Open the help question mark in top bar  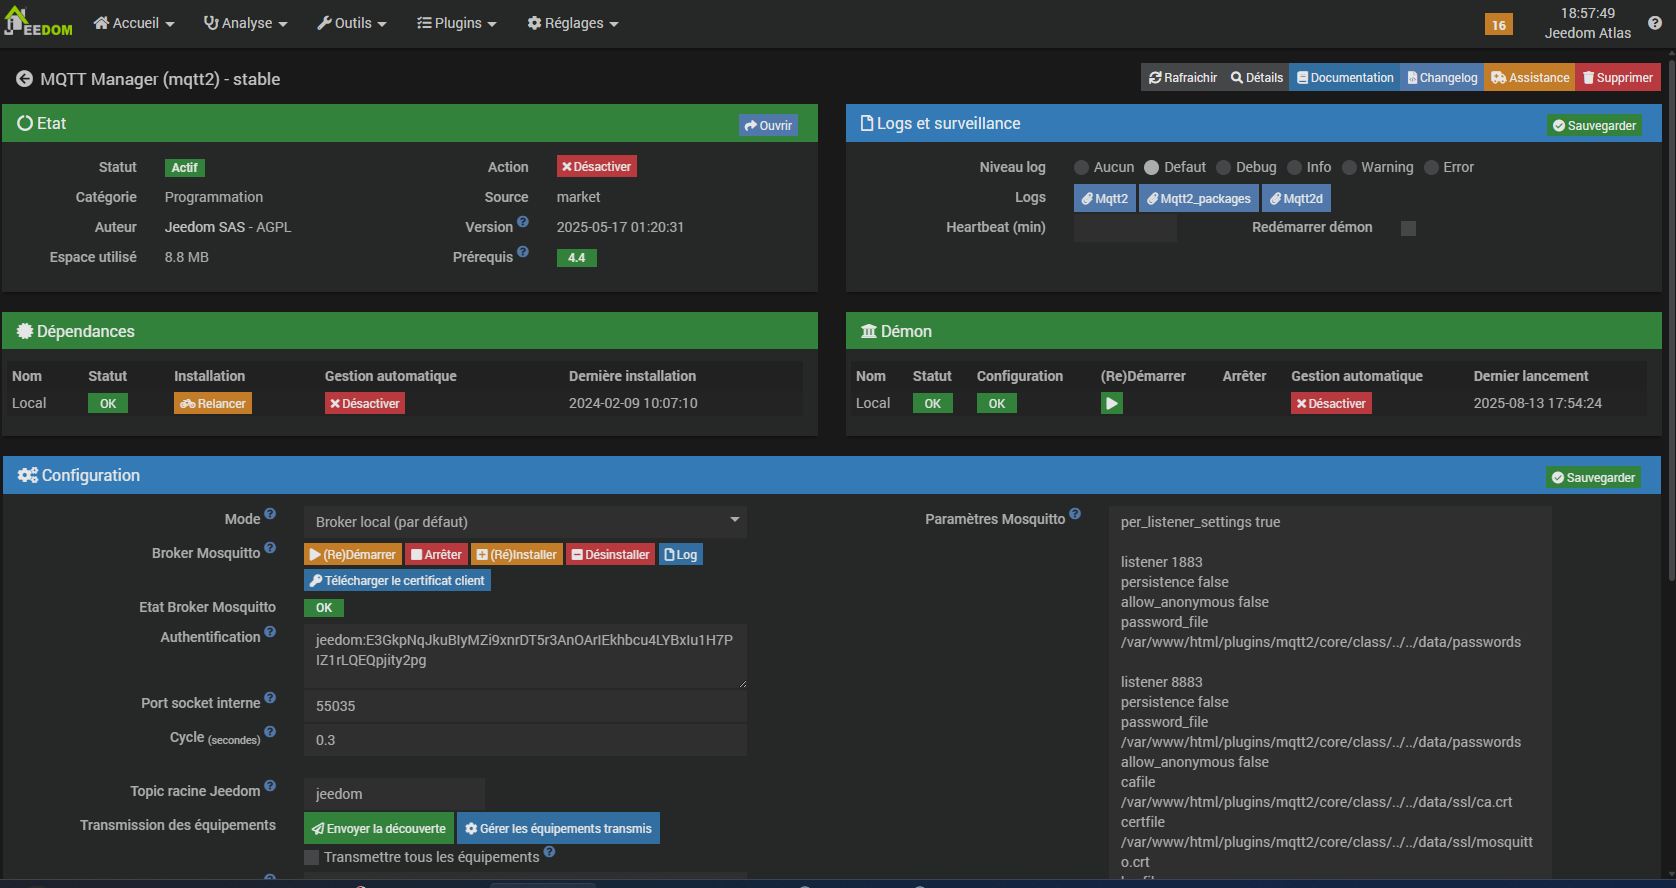pos(1655,23)
